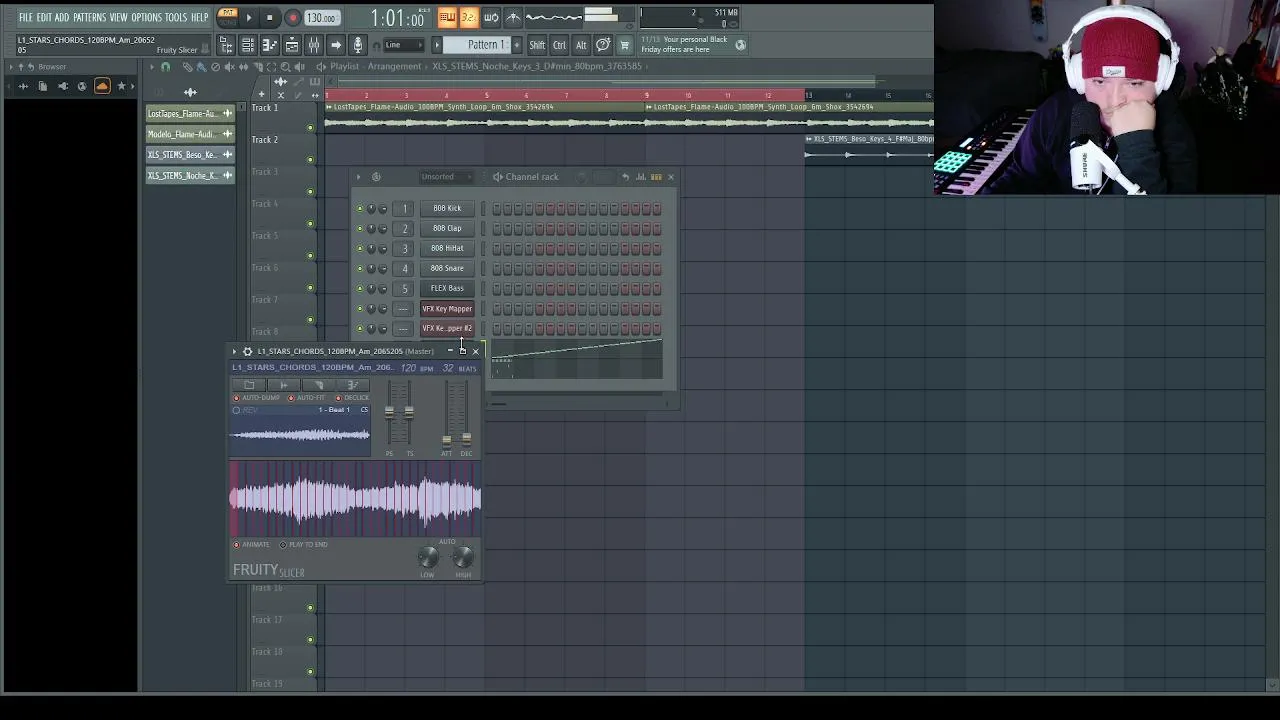
Task: Select LostTapes_Flame-Au clip in playlist picker
Action: [x=189, y=114]
